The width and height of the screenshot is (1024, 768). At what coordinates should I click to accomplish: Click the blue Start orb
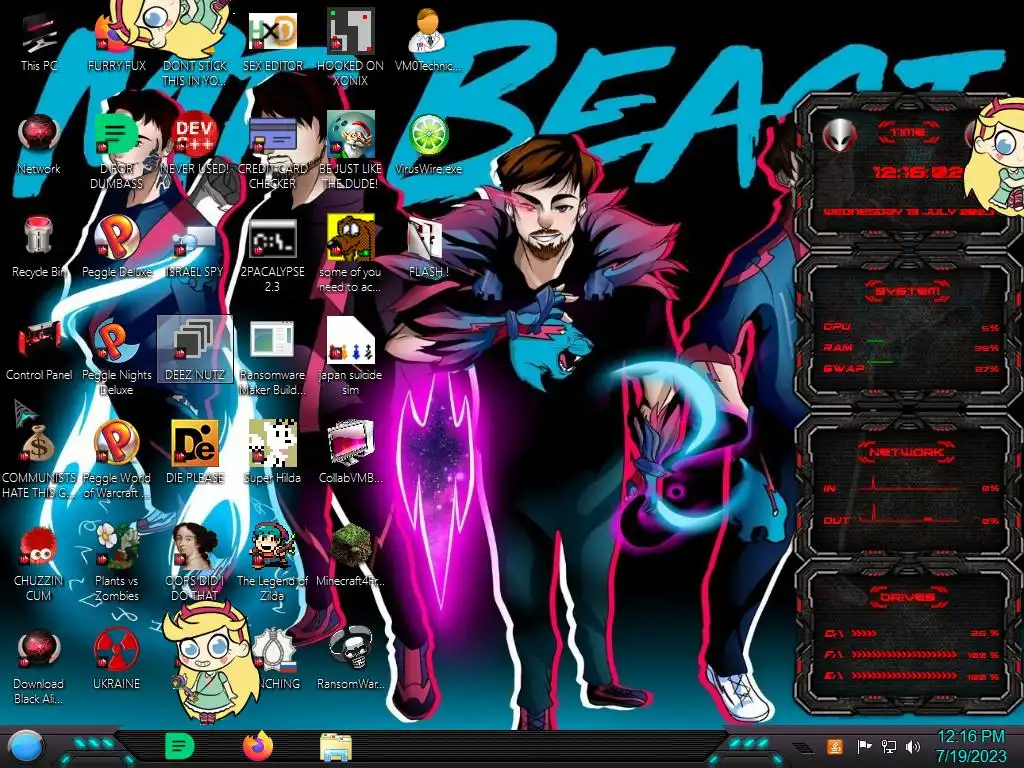pyautogui.click(x=25, y=747)
